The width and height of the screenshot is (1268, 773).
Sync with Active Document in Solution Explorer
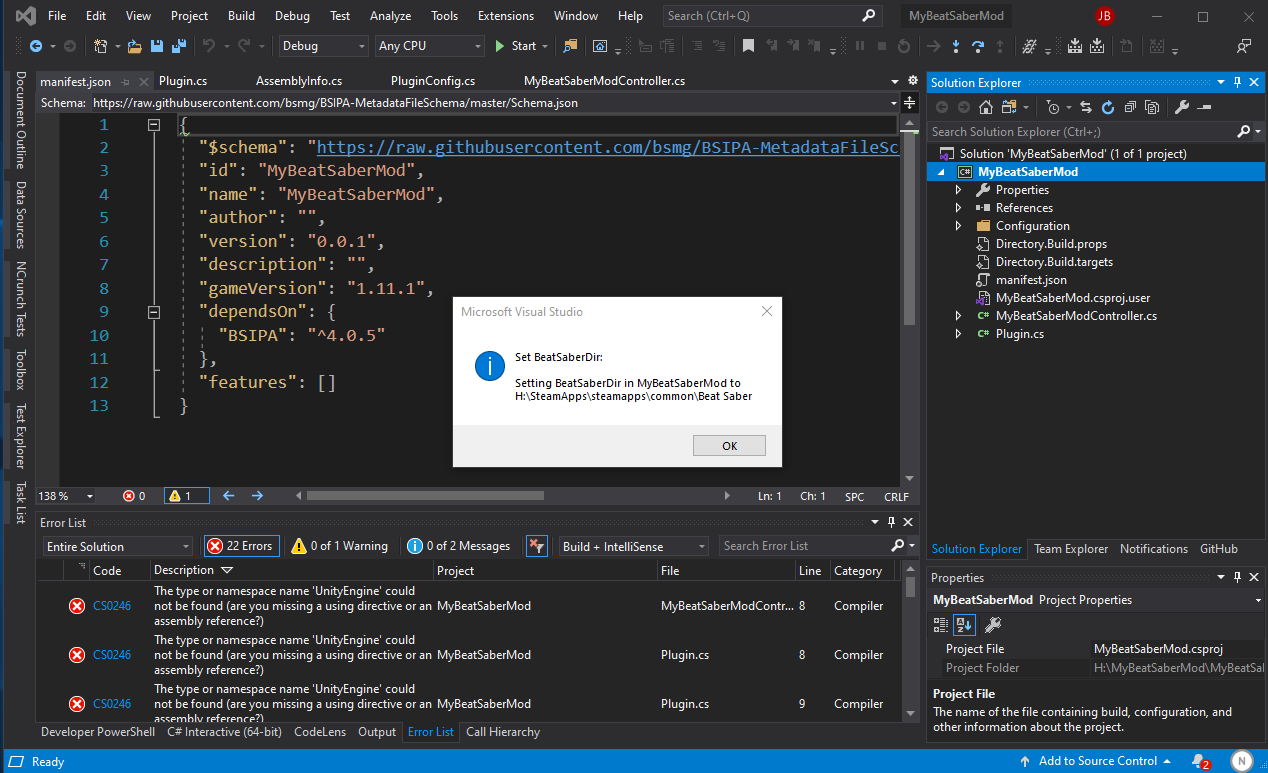click(x=1087, y=107)
